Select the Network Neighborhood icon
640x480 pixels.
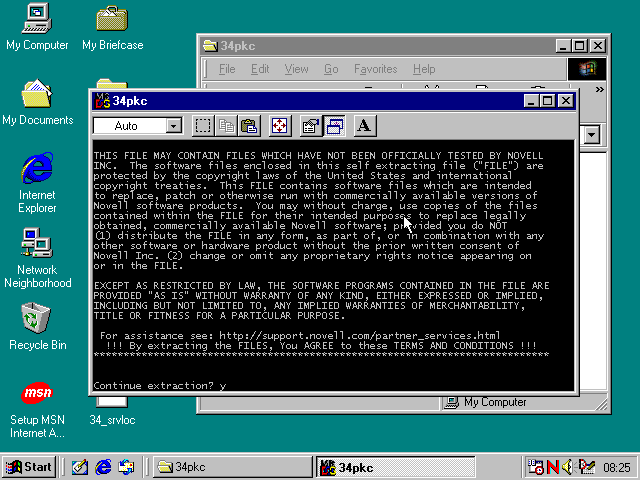[37, 258]
